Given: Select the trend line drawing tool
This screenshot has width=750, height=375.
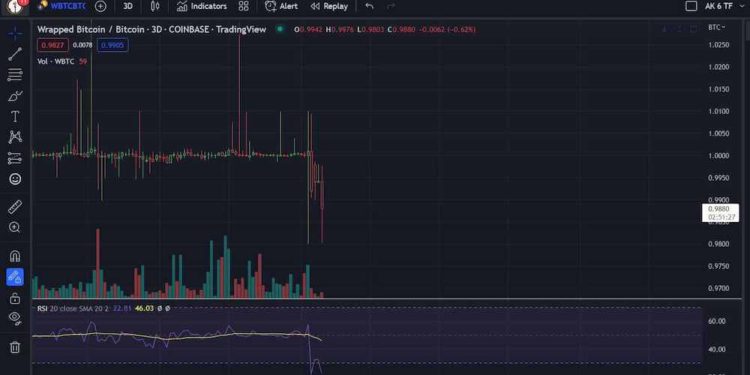Looking at the screenshot, I should tap(15, 54).
